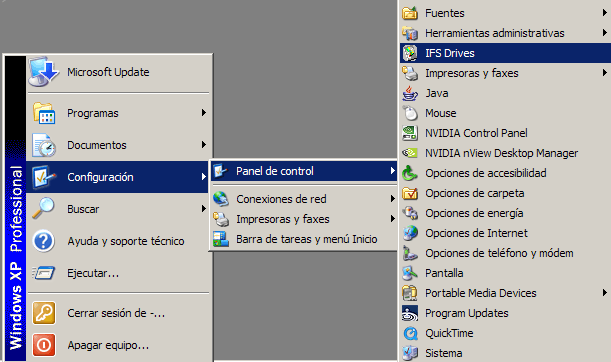Viewport: 611px width, 362px height.
Task: Click the NVIDIA Control Panel icon
Action: 410,133
